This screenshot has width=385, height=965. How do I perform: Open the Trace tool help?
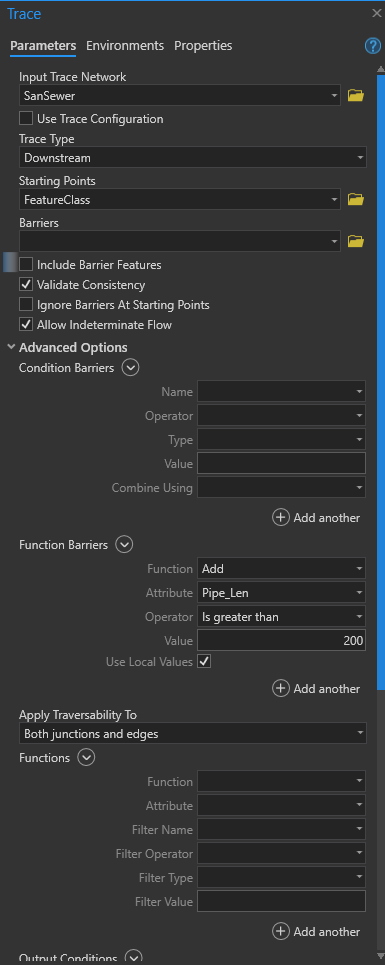pyautogui.click(x=373, y=46)
